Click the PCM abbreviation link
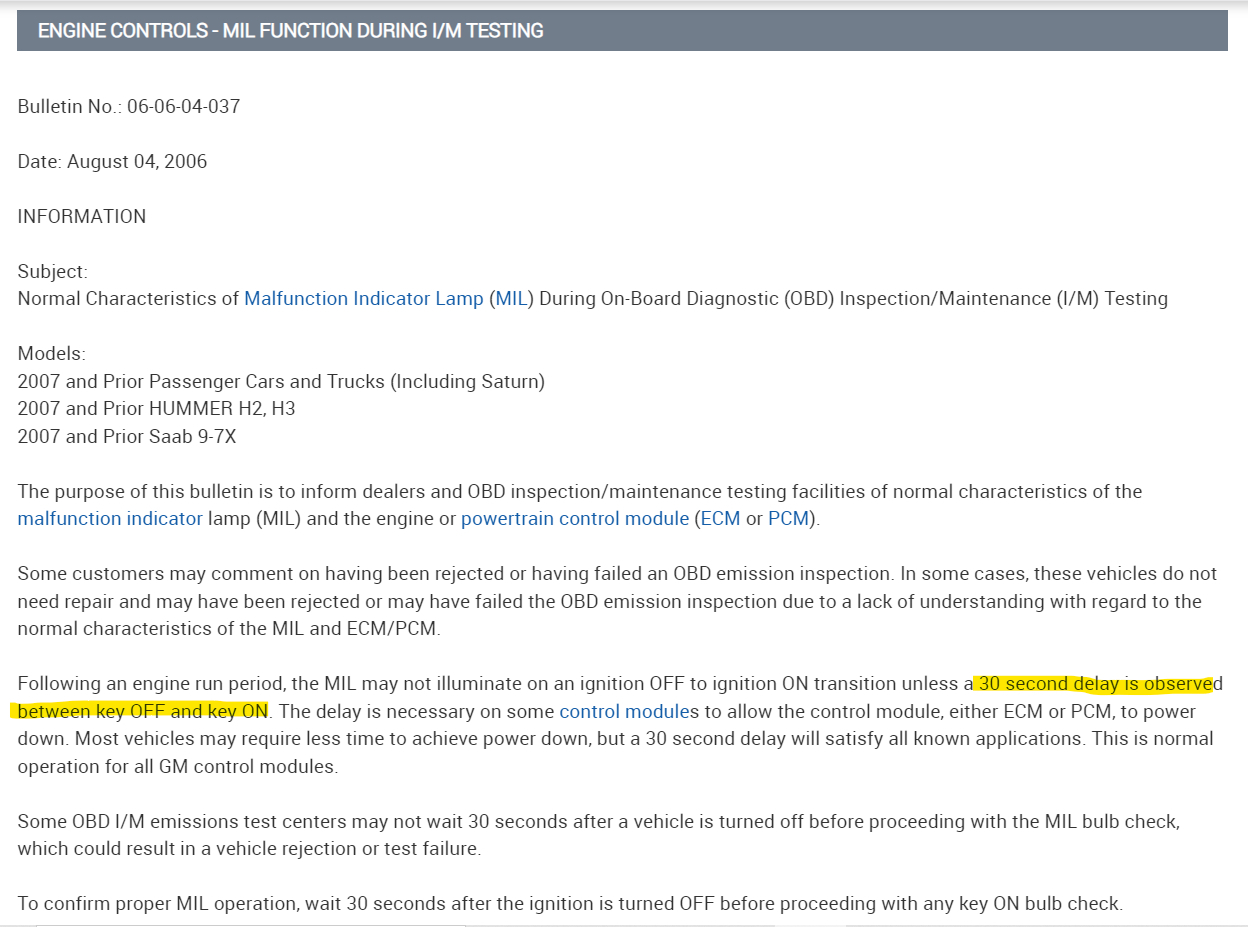1248x927 pixels. coord(788,519)
